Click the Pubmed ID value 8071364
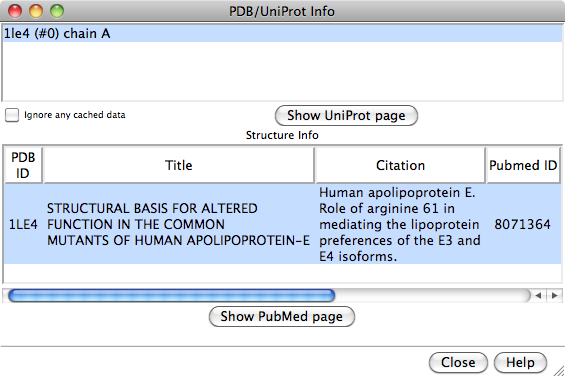This screenshot has width=565, height=377. coord(522,225)
